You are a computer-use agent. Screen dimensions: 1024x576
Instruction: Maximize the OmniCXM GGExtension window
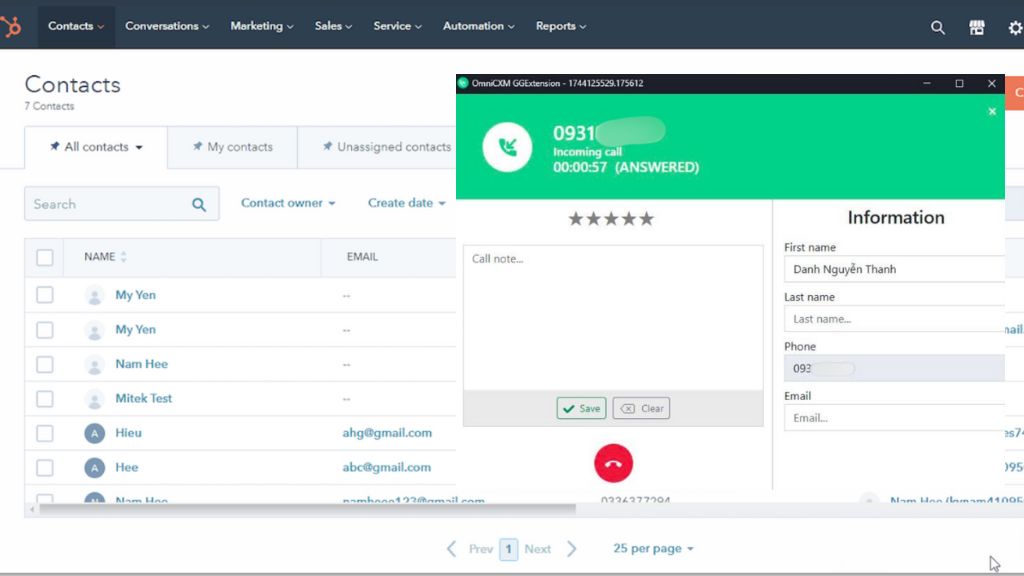point(959,83)
